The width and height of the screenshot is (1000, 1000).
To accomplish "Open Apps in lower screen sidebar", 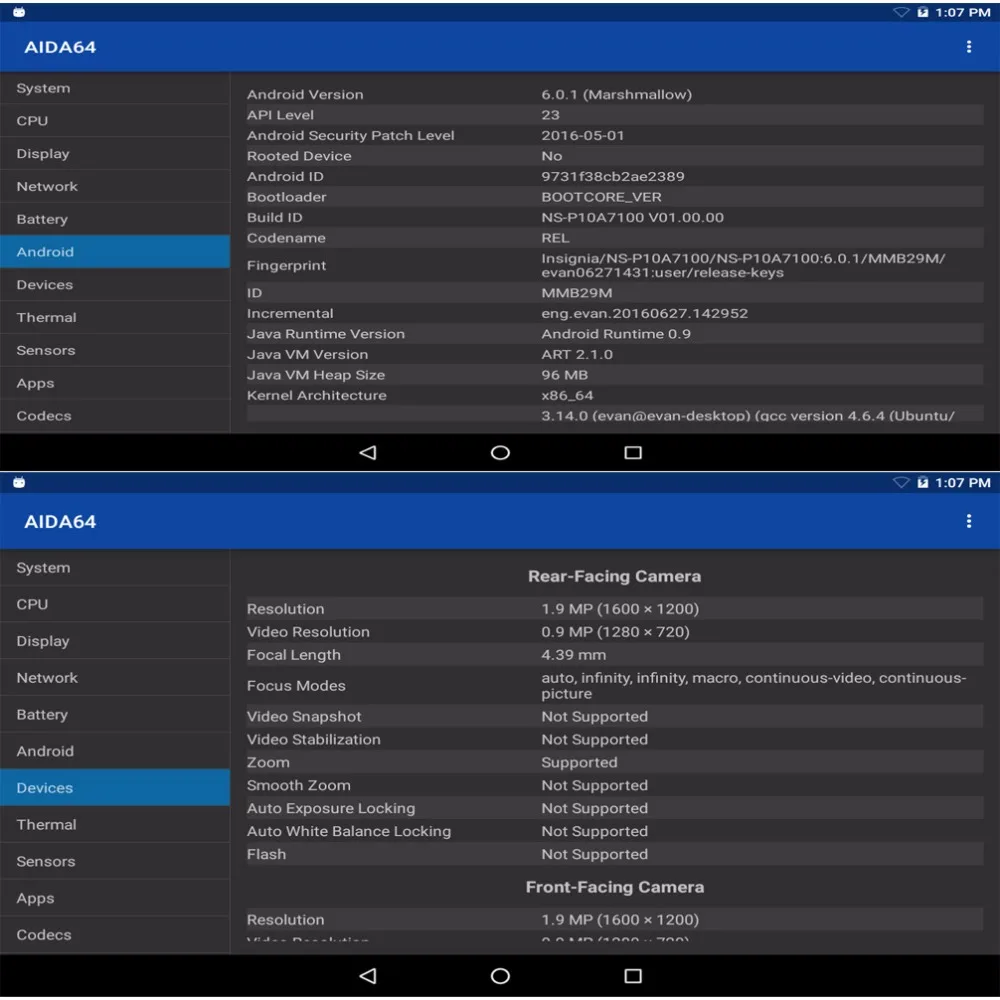I will click(x=115, y=898).
